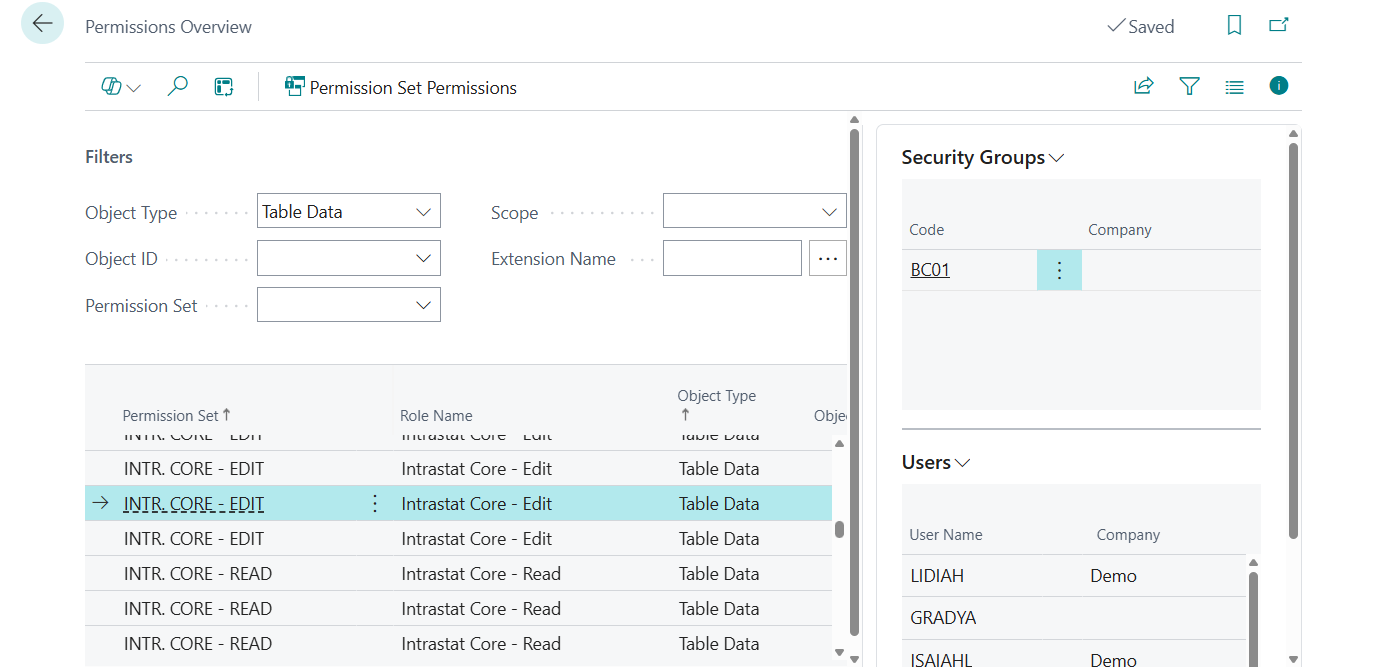Open the page information icon

click(x=1278, y=86)
